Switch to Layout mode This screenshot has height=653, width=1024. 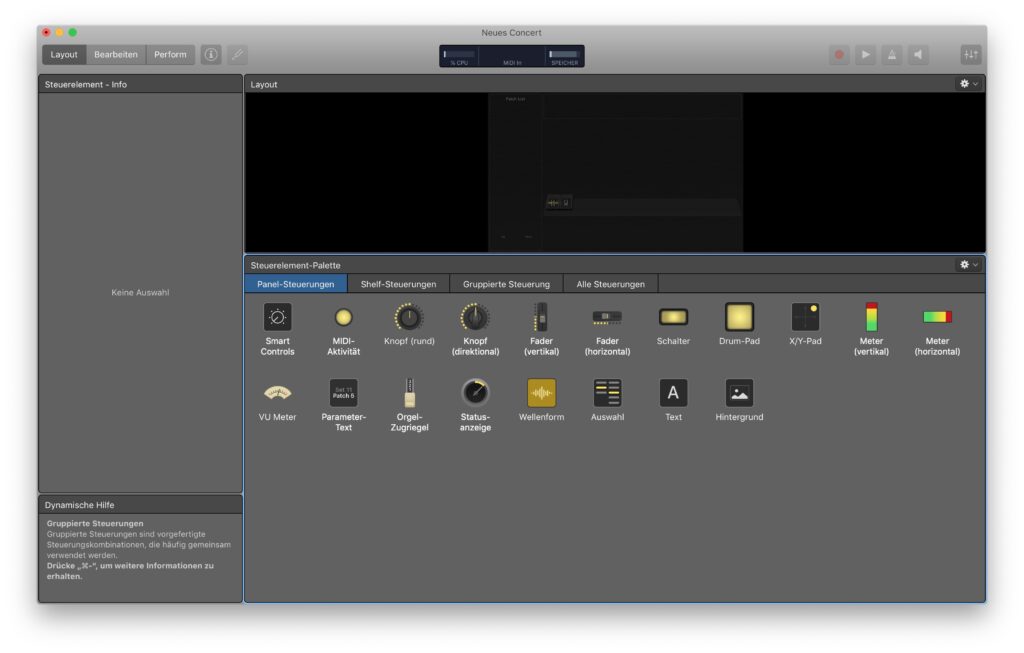64,55
